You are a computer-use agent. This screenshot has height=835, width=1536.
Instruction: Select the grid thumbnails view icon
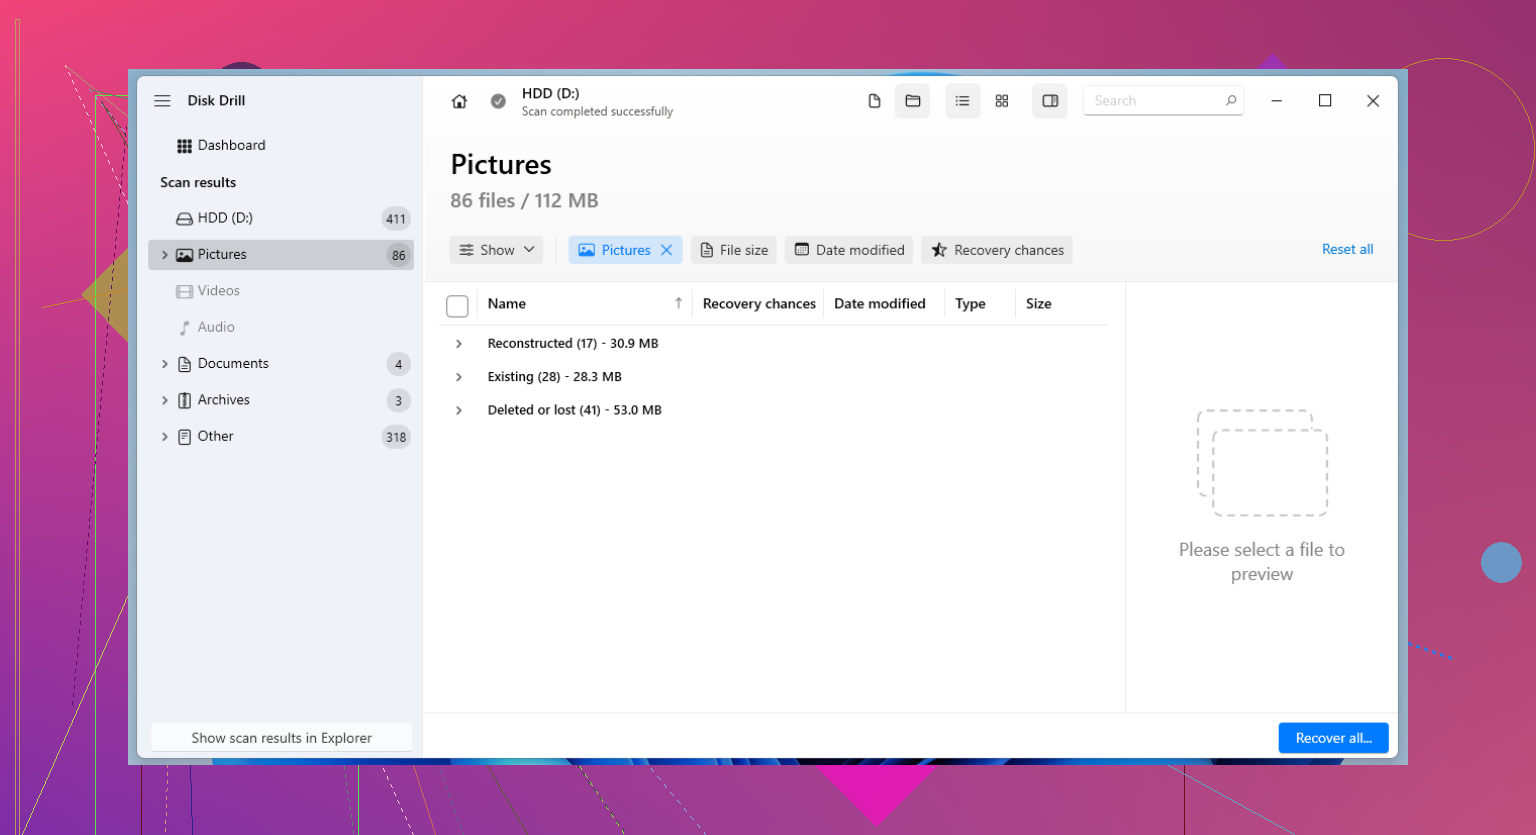1002,101
